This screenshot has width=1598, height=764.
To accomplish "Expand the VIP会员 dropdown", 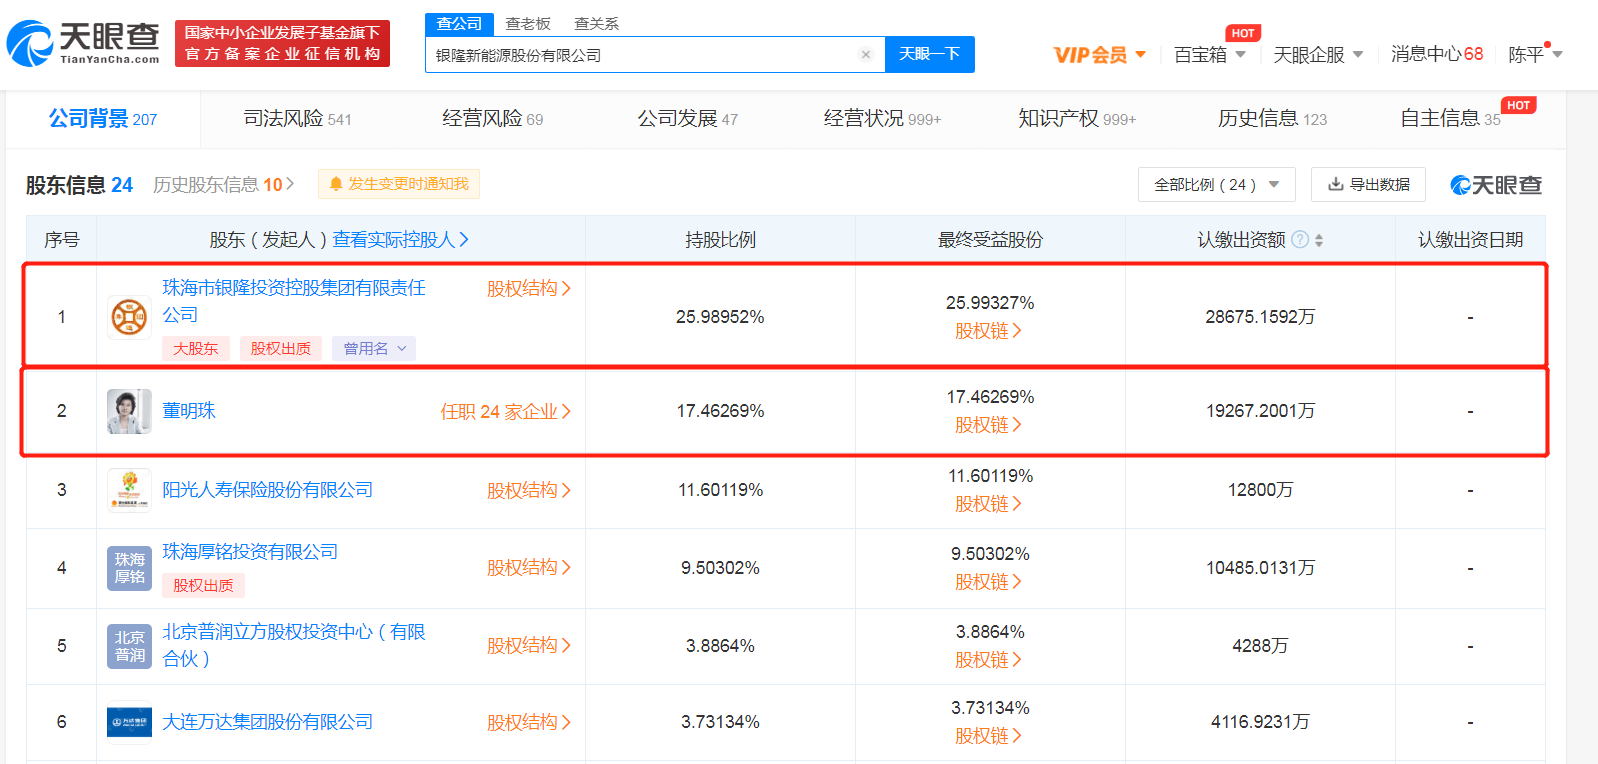I will (x=1140, y=54).
